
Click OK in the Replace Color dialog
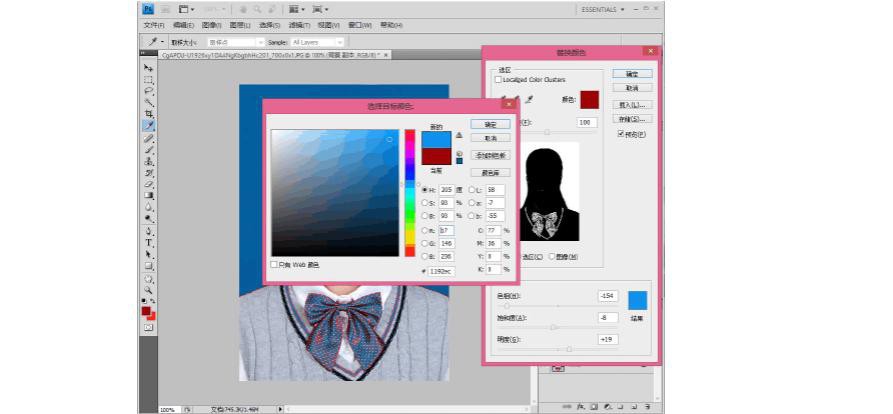(632, 74)
